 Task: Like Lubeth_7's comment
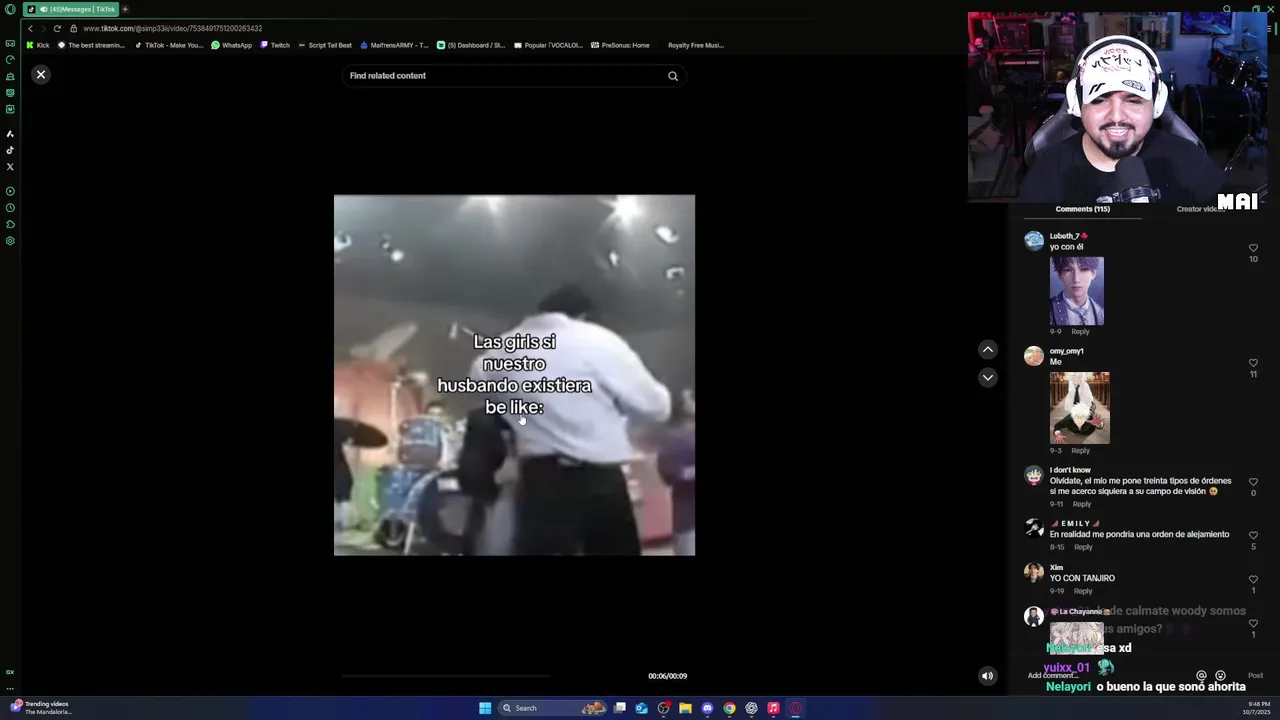pyautogui.click(x=1253, y=248)
